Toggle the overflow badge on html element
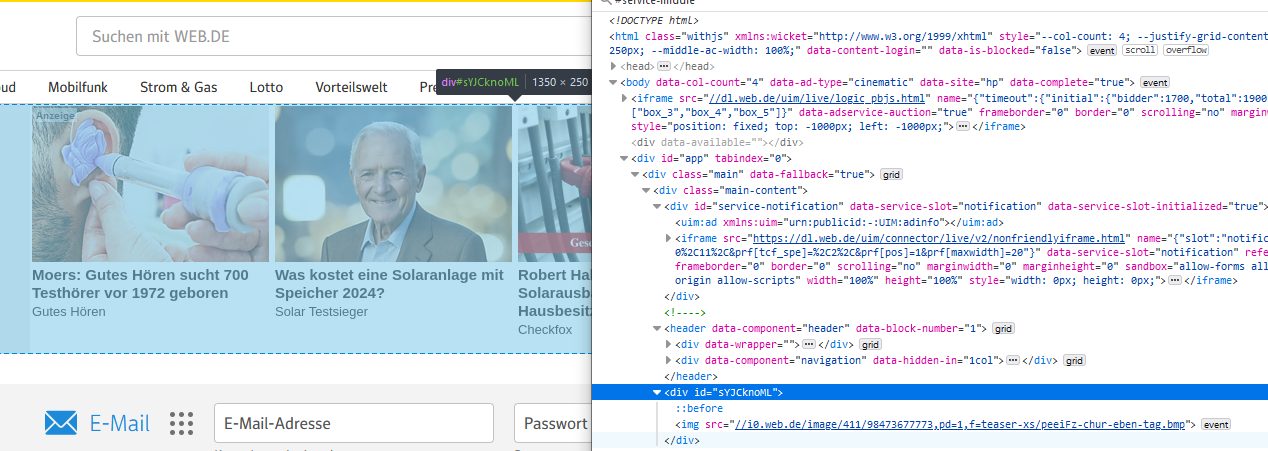 [1185, 50]
